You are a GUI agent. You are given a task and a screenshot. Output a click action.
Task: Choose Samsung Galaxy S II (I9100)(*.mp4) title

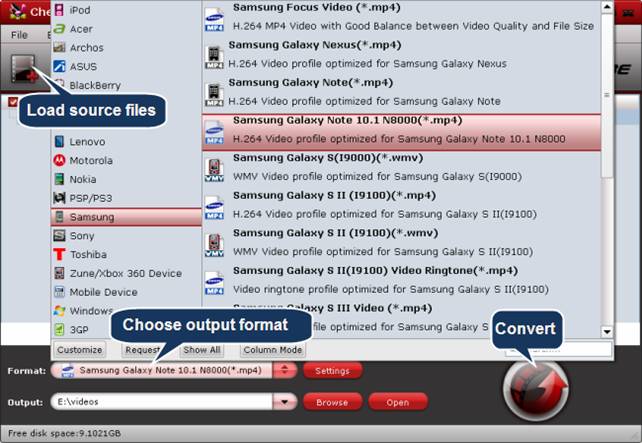click(x=334, y=196)
